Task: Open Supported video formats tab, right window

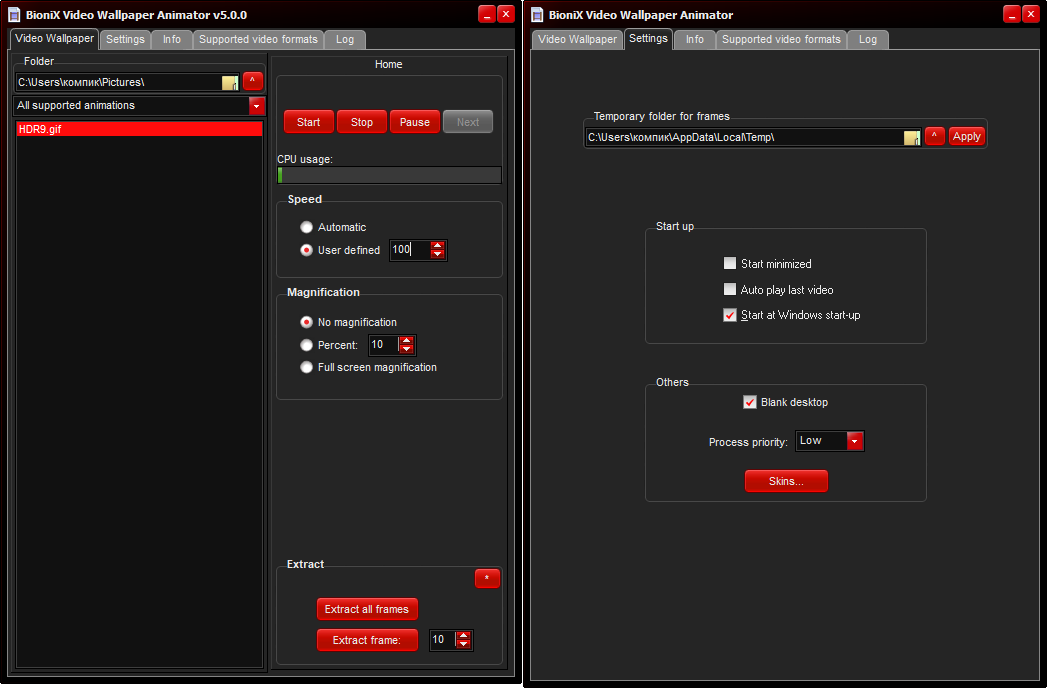Action: tap(781, 39)
